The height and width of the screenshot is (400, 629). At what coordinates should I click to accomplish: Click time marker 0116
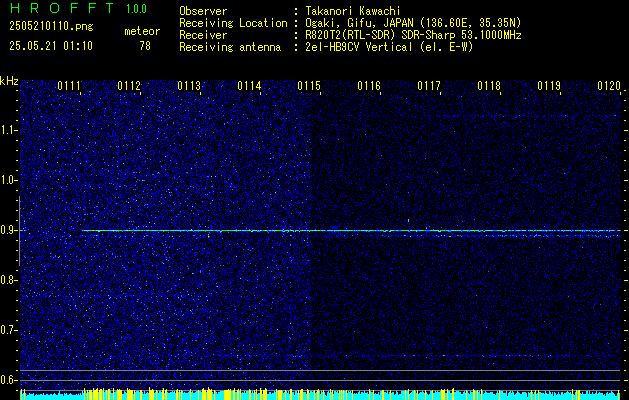[369, 86]
